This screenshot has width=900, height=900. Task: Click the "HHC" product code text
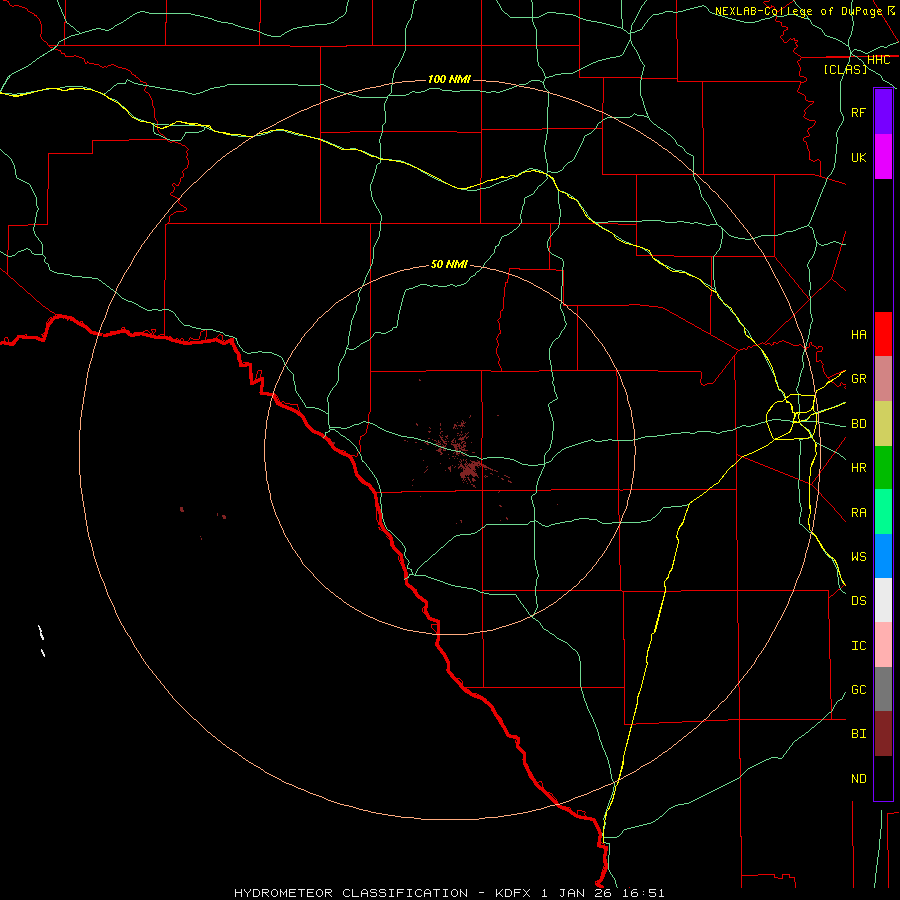[879, 60]
